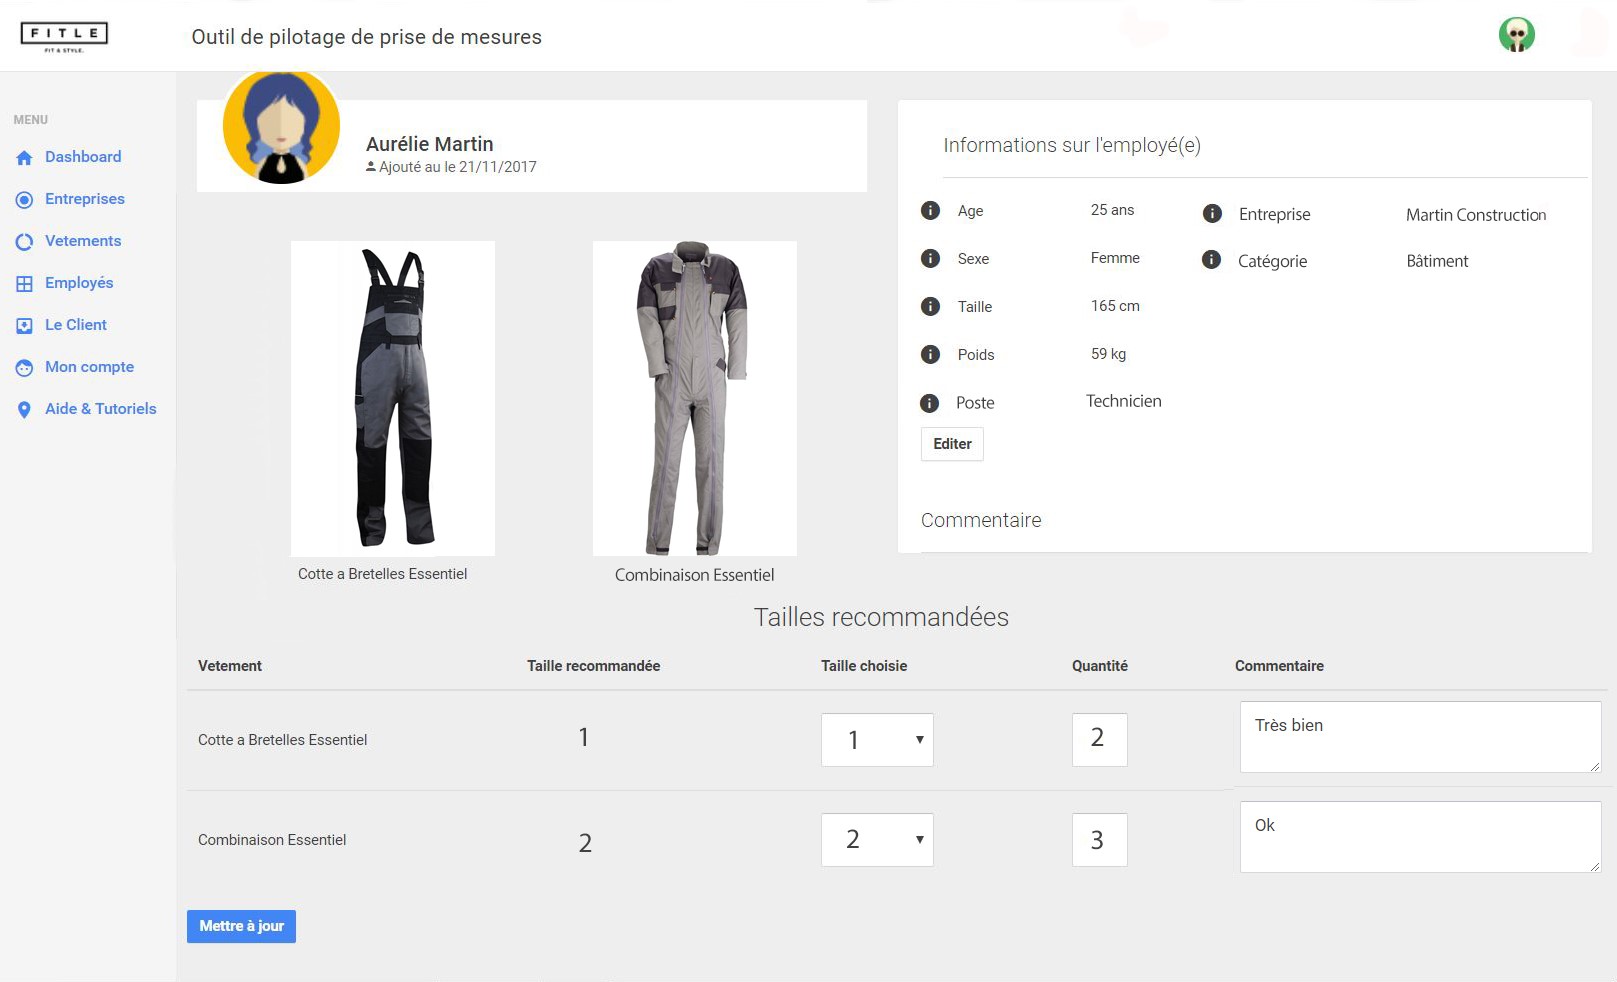Open size dropdown for Cotte a Bretelles
Image resolution: width=1617 pixels, height=982 pixels.
[877, 740]
